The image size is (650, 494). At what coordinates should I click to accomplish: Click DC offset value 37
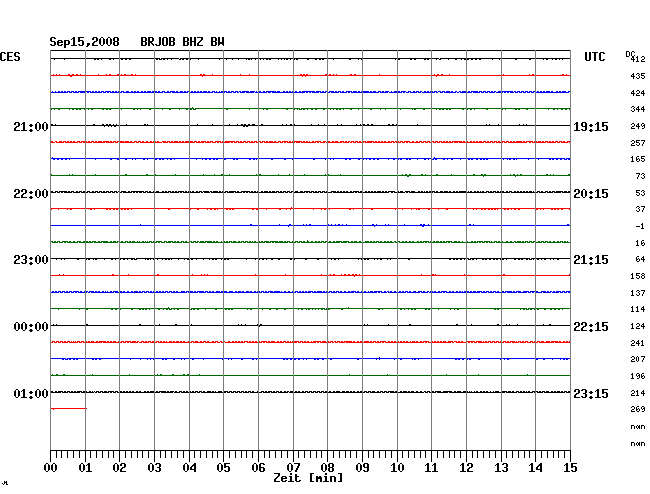point(640,209)
